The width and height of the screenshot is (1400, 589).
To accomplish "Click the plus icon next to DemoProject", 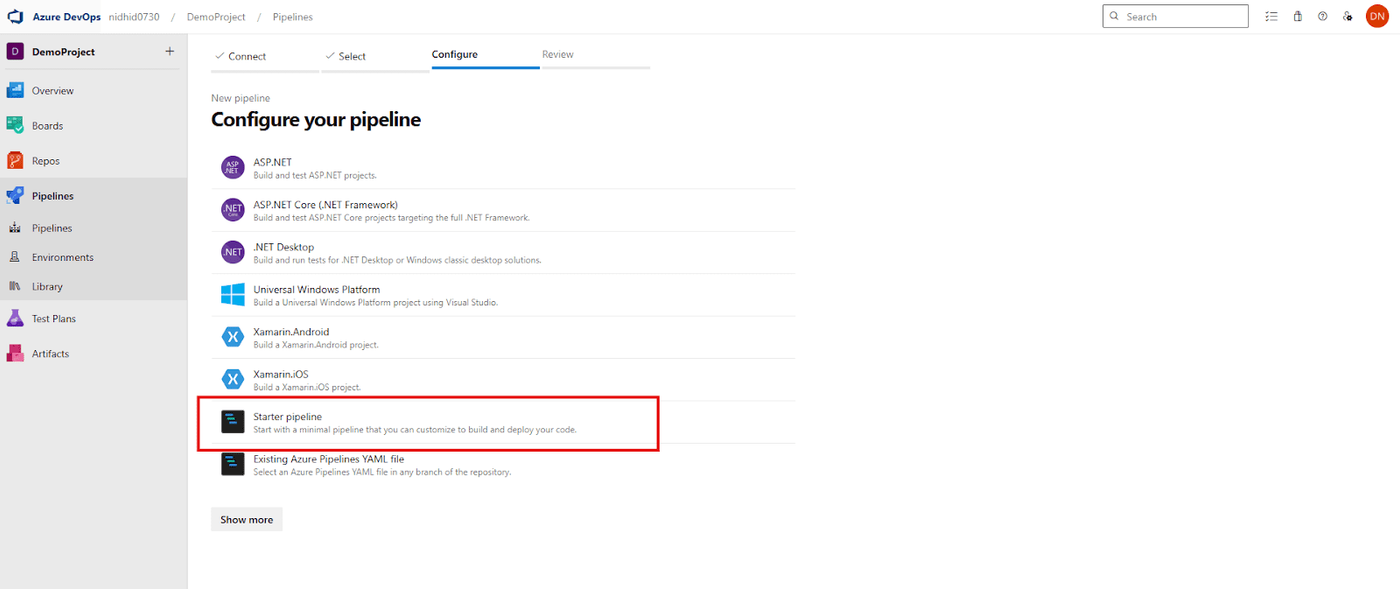I will tap(169, 51).
